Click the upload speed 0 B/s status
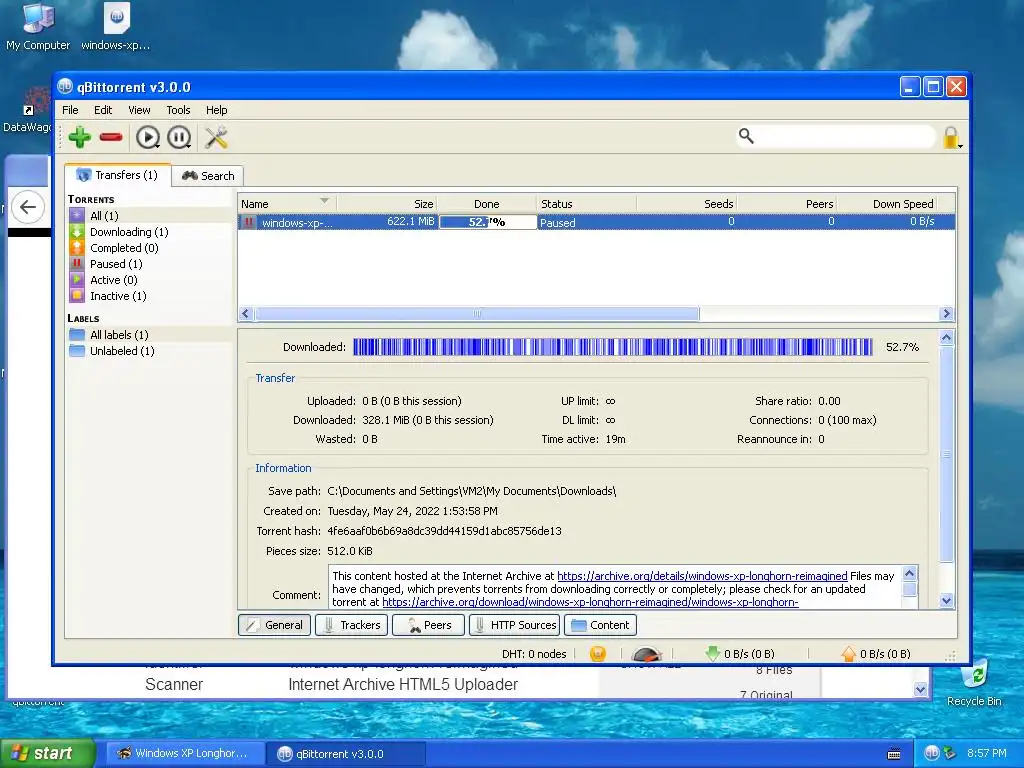The height and width of the screenshot is (768, 1024). click(876, 654)
